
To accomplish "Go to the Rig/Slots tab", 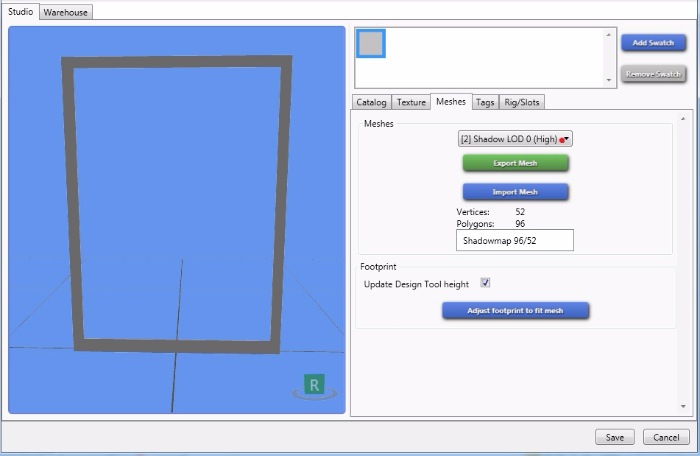I will click(x=522, y=102).
